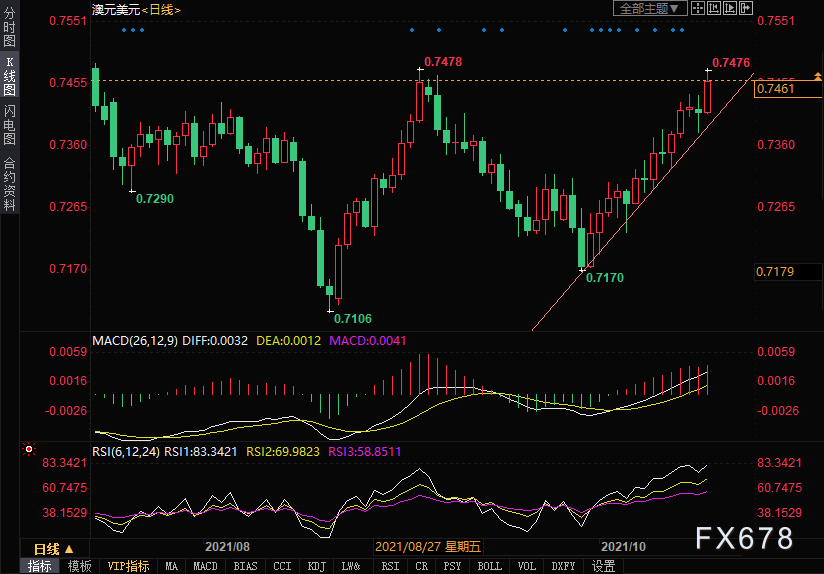Click the 0.7461 current price label
The width and height of the screenshot is (824, 574).
pyautogui.click(x=778, y=90)
